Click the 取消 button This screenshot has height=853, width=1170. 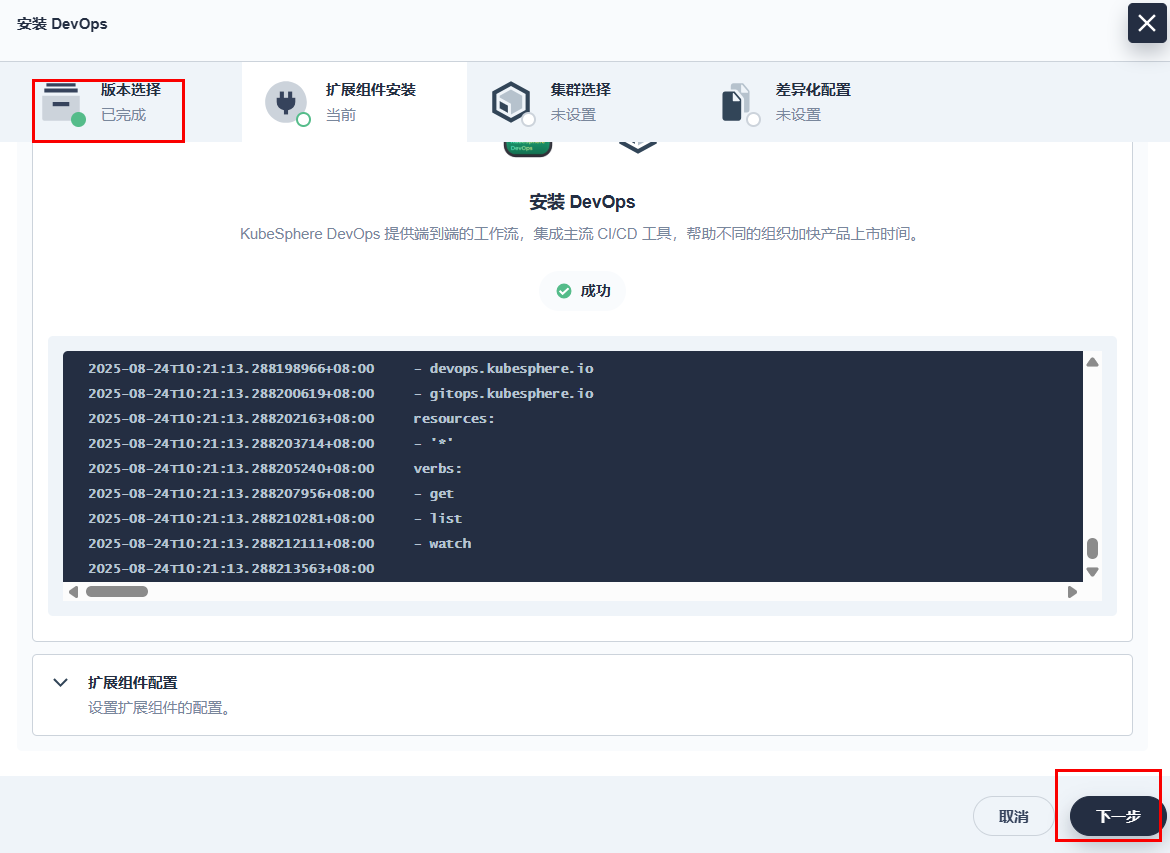pos(1013,816)
